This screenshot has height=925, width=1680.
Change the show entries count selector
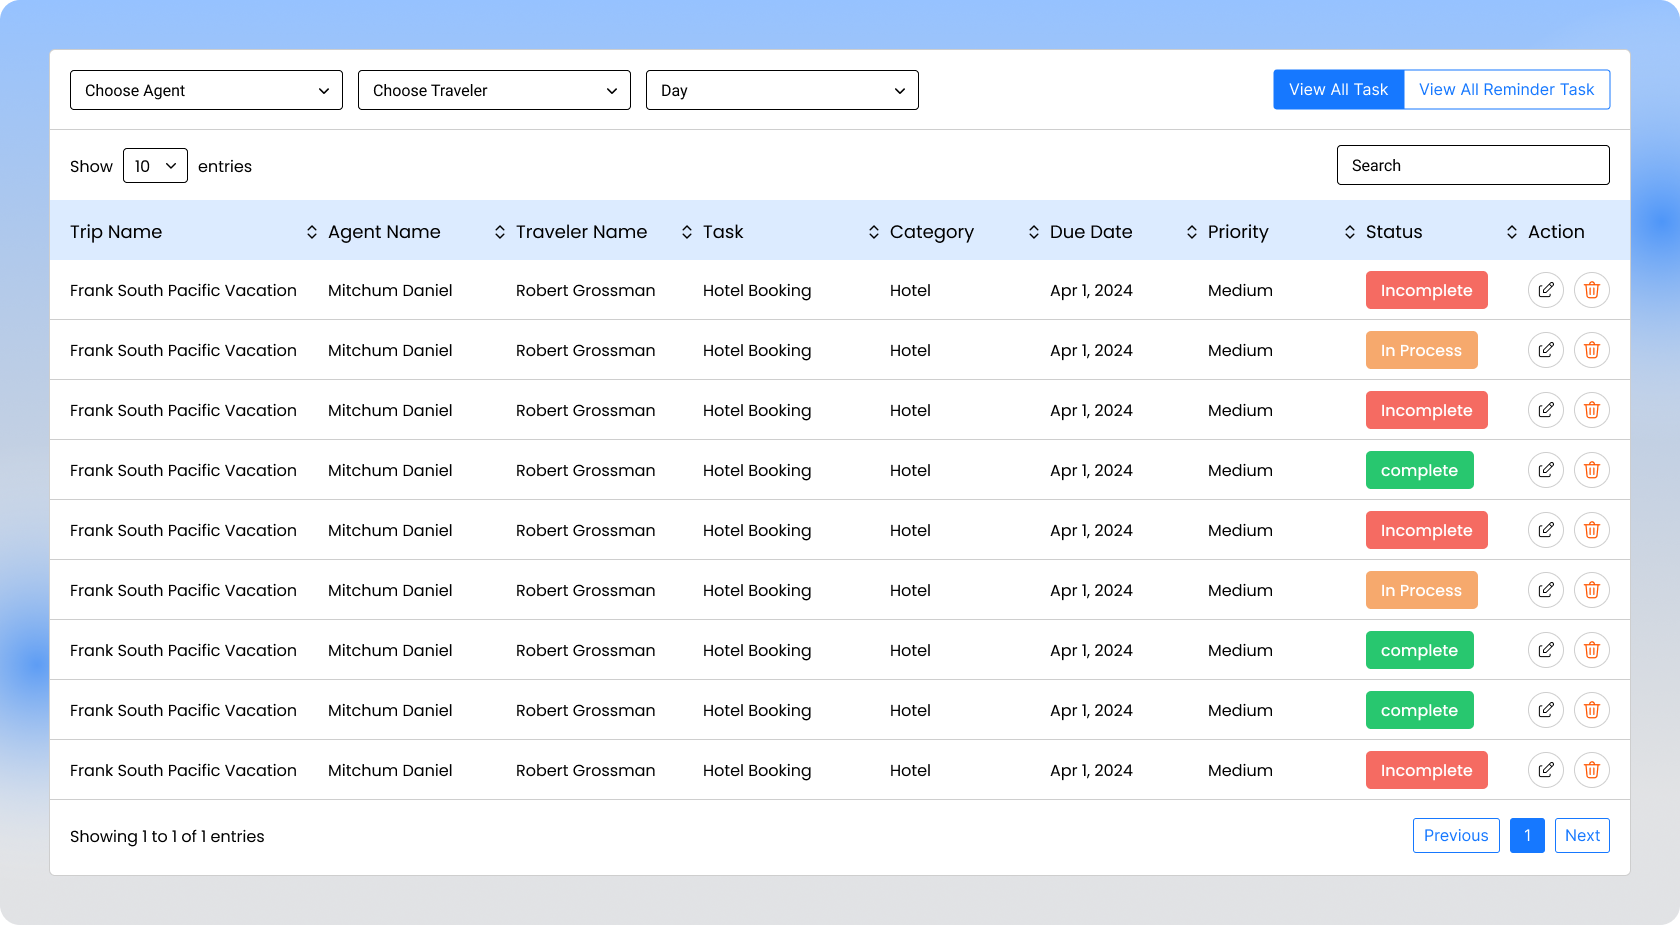coord(155,166)
